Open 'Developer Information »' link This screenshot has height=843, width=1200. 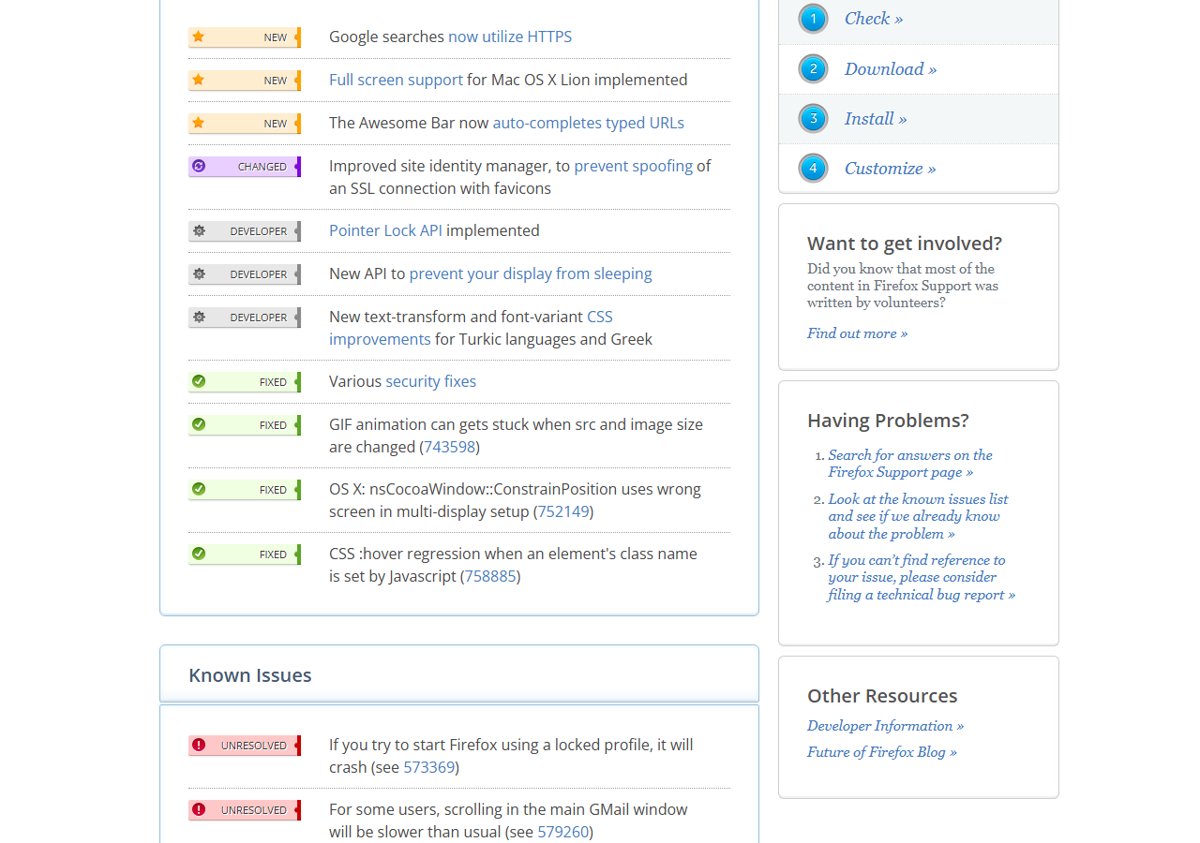pyautogui.click(x=885, y=726)
